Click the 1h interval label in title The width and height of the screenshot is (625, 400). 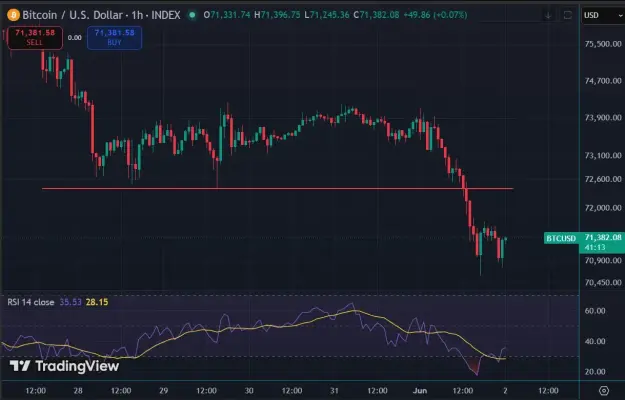(x=137, y=16)
